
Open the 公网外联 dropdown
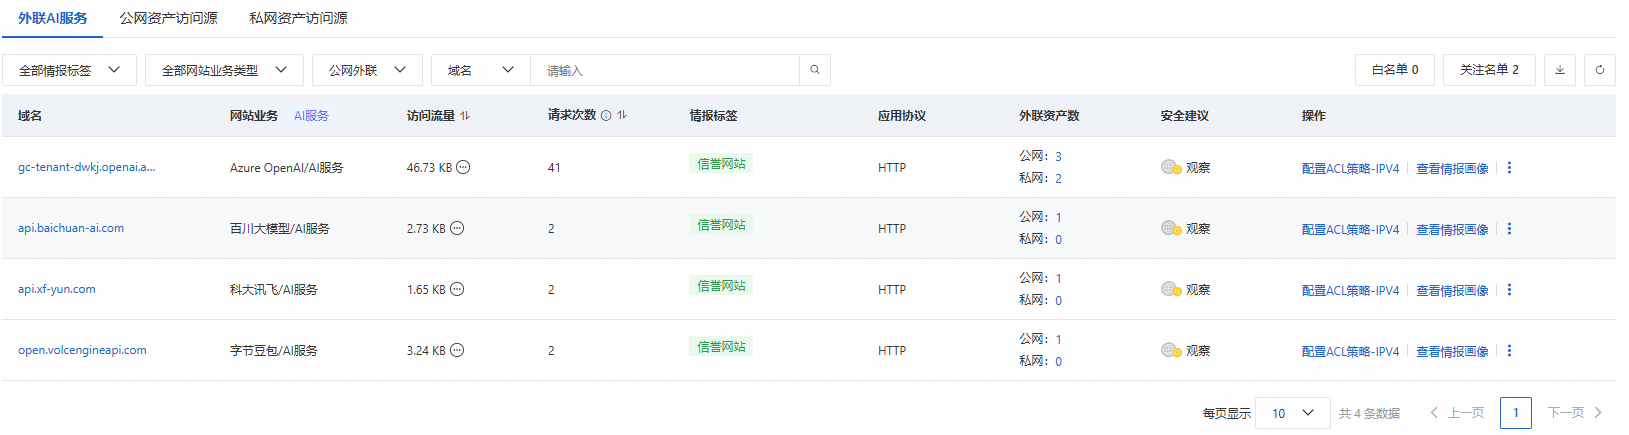pyautogui.click(x=367, y=70)
